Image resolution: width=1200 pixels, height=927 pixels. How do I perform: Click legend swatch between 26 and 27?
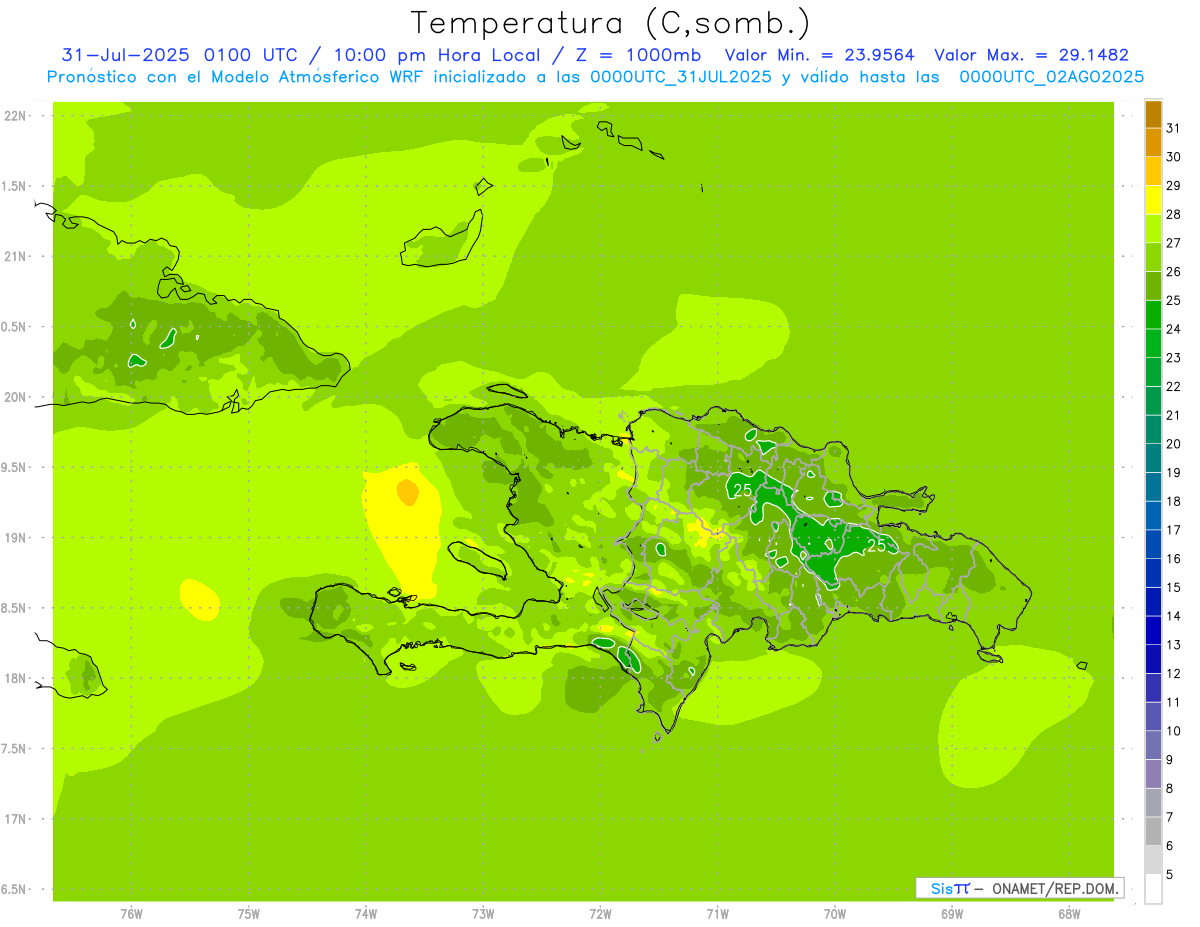point(1153,257)
